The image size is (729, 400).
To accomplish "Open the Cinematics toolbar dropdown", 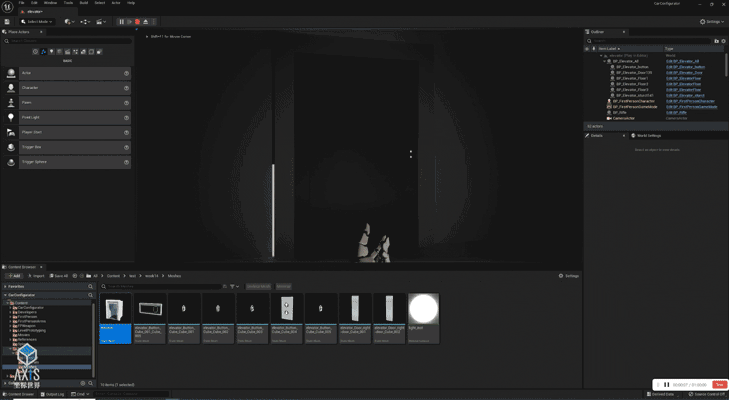I will 100,22.
